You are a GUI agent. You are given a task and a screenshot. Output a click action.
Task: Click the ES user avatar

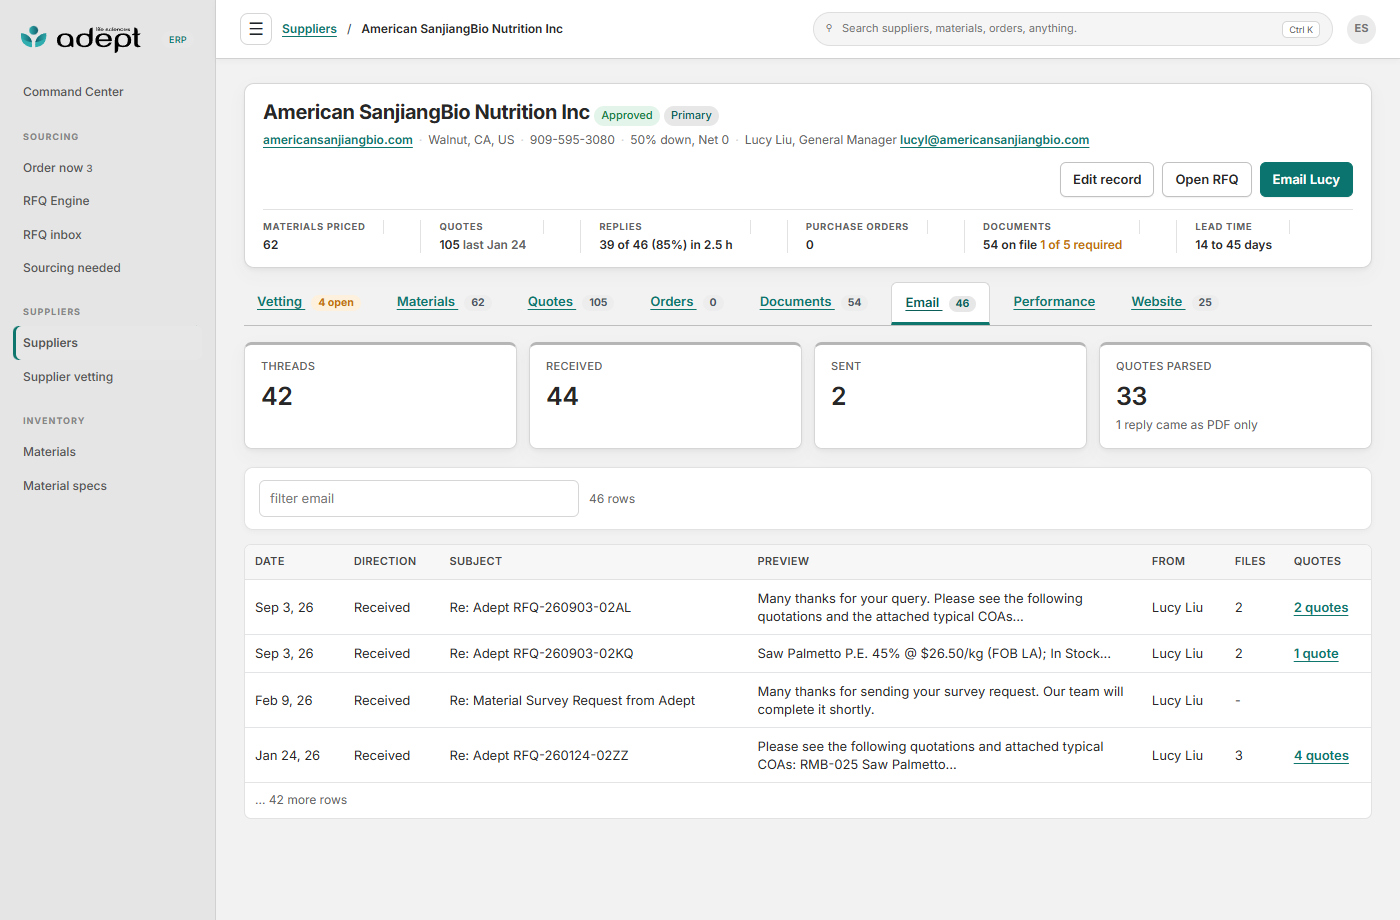[x=1361, y=29]
